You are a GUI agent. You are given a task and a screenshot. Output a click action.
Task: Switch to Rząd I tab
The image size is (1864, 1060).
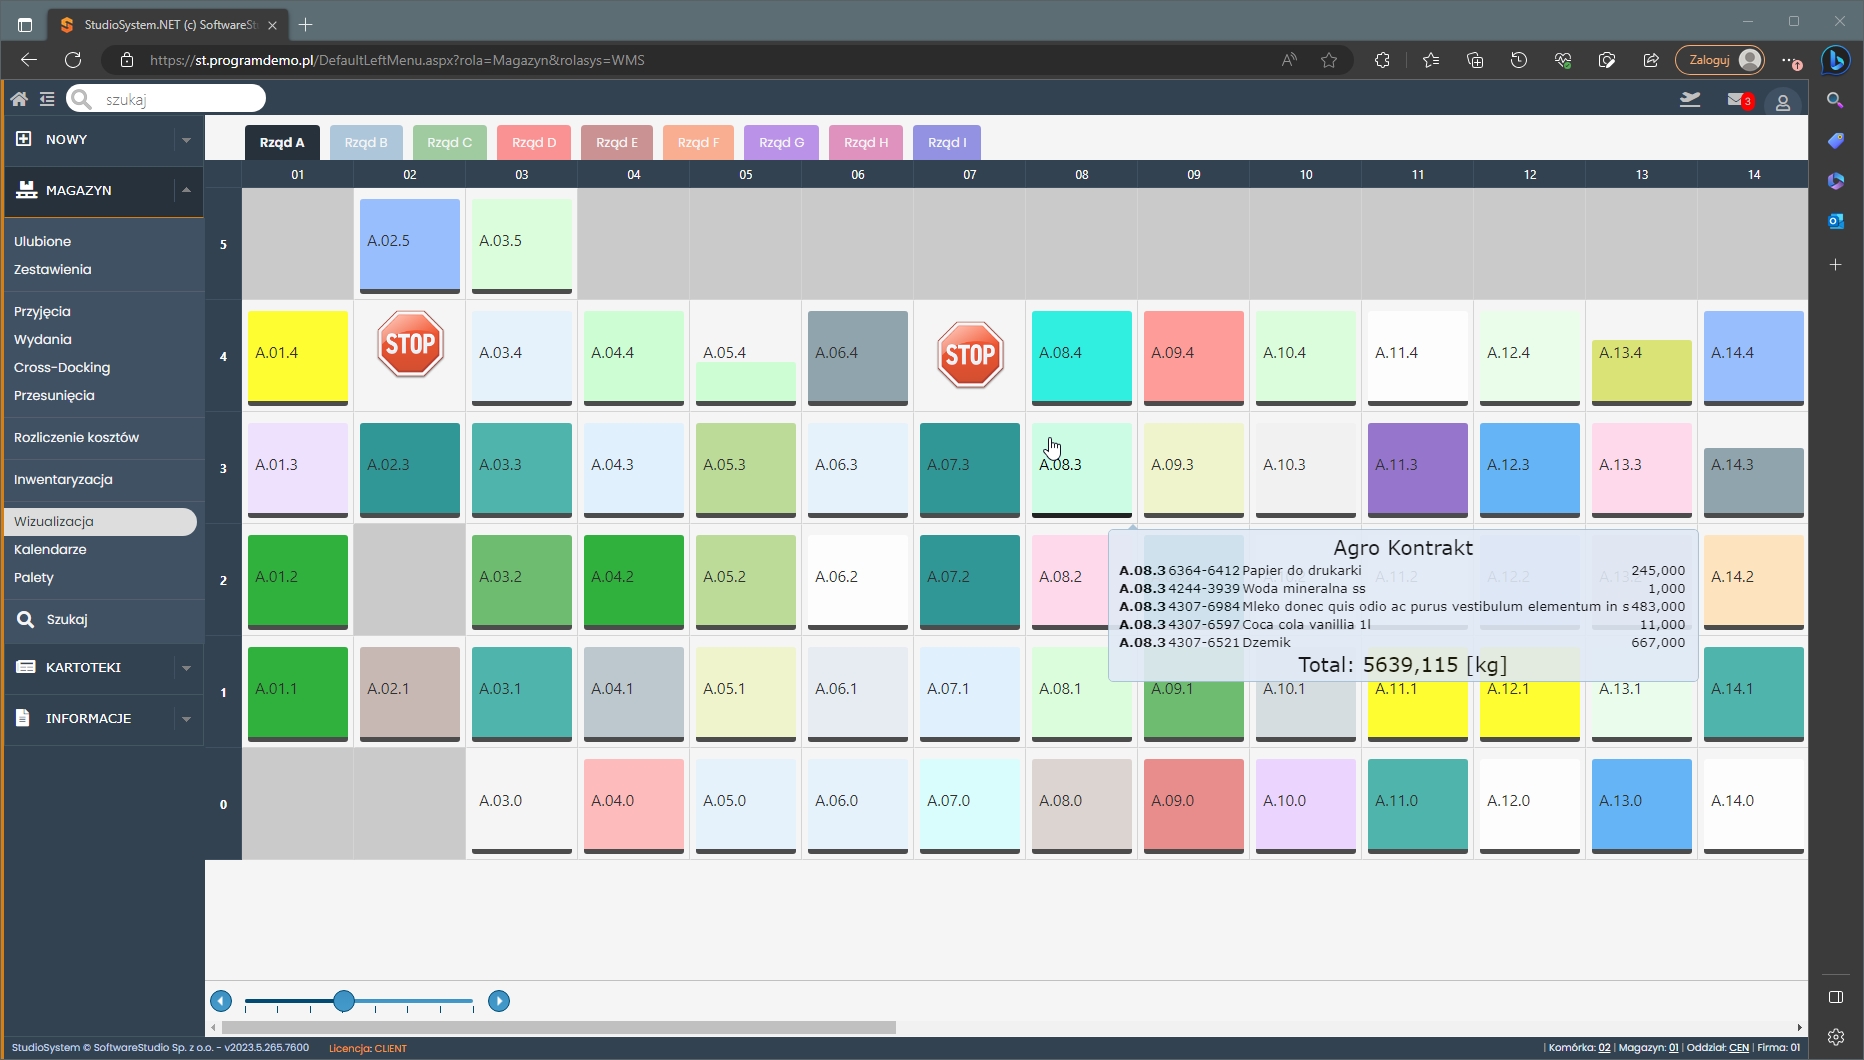(x=947, y=143)
